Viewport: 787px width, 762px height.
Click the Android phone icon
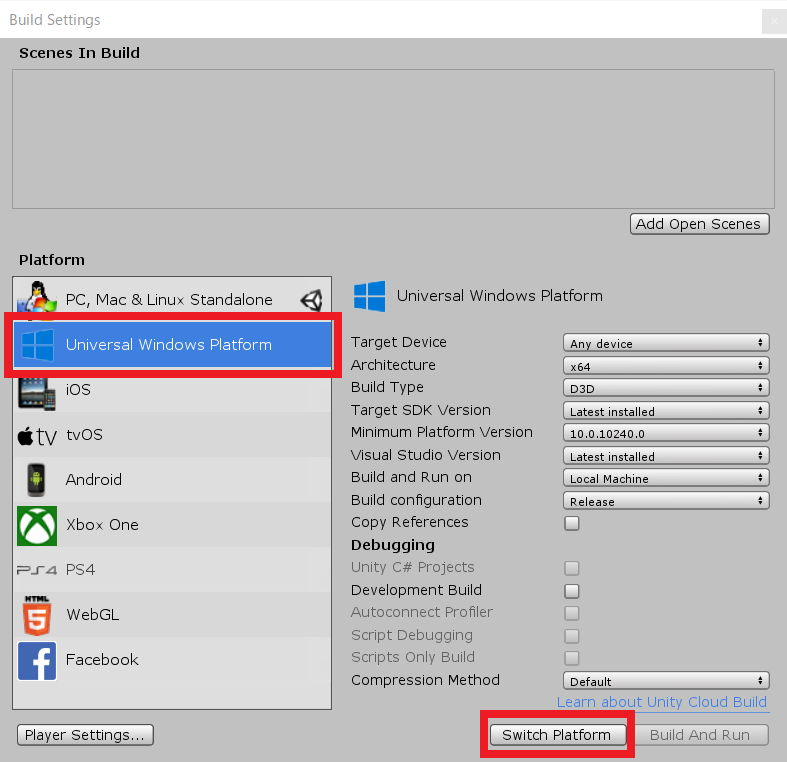(36, 480)
